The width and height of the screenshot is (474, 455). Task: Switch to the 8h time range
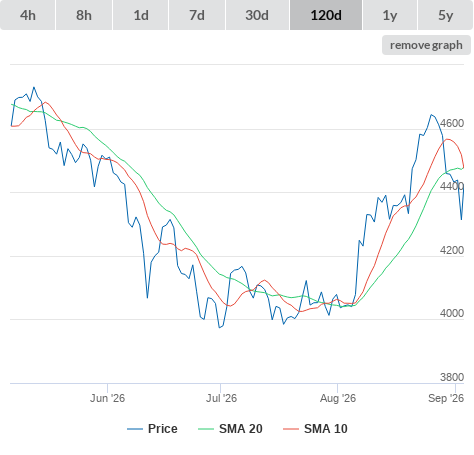[84, 15]
